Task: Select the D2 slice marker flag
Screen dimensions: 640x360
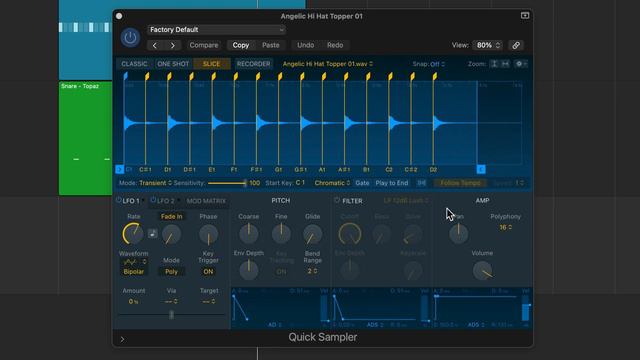Action: point(435,76)
